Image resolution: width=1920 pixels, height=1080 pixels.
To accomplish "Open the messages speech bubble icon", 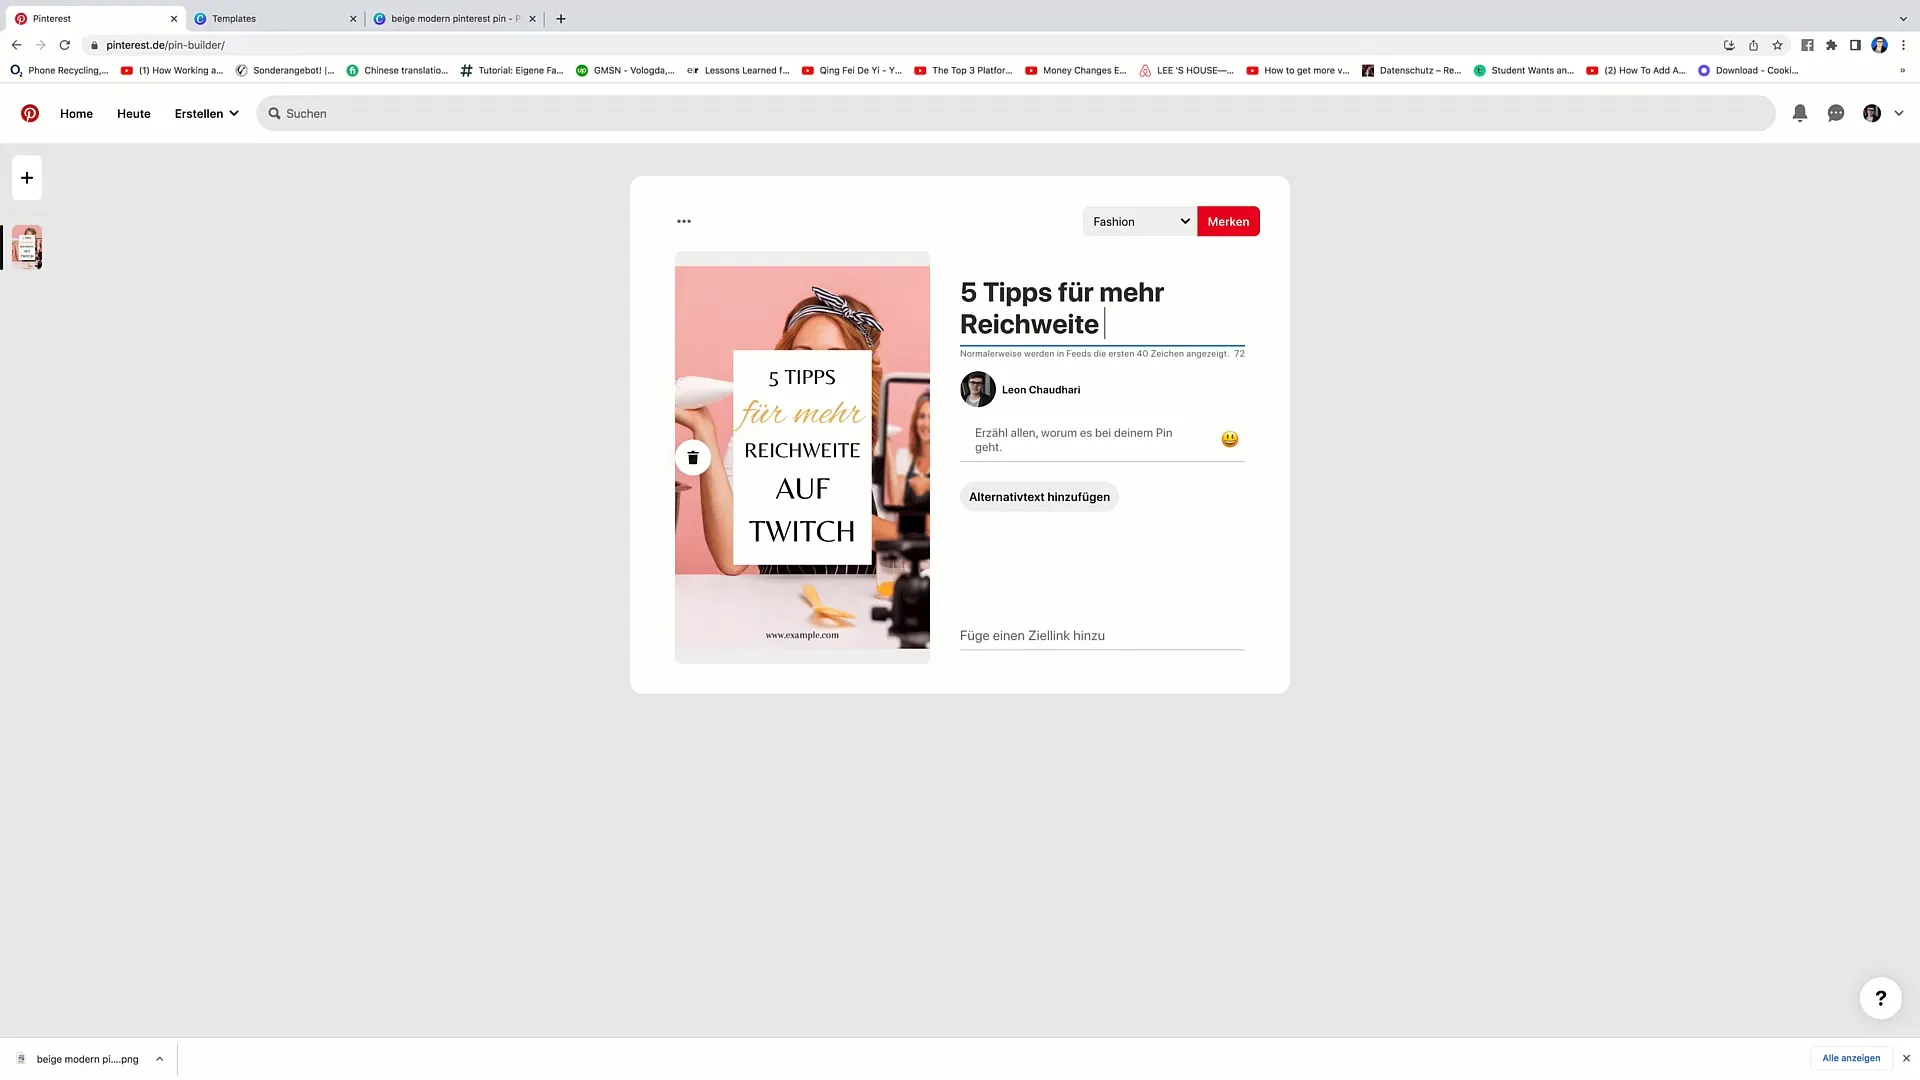I will 1836,113.
